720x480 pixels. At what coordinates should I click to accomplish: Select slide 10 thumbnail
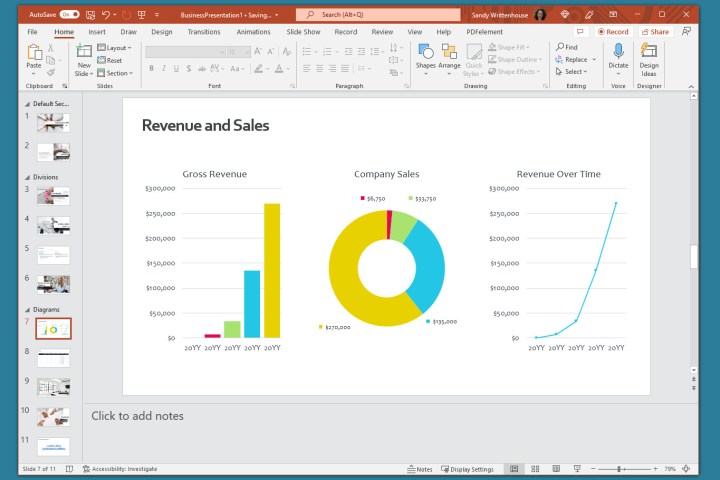(53, 415)
